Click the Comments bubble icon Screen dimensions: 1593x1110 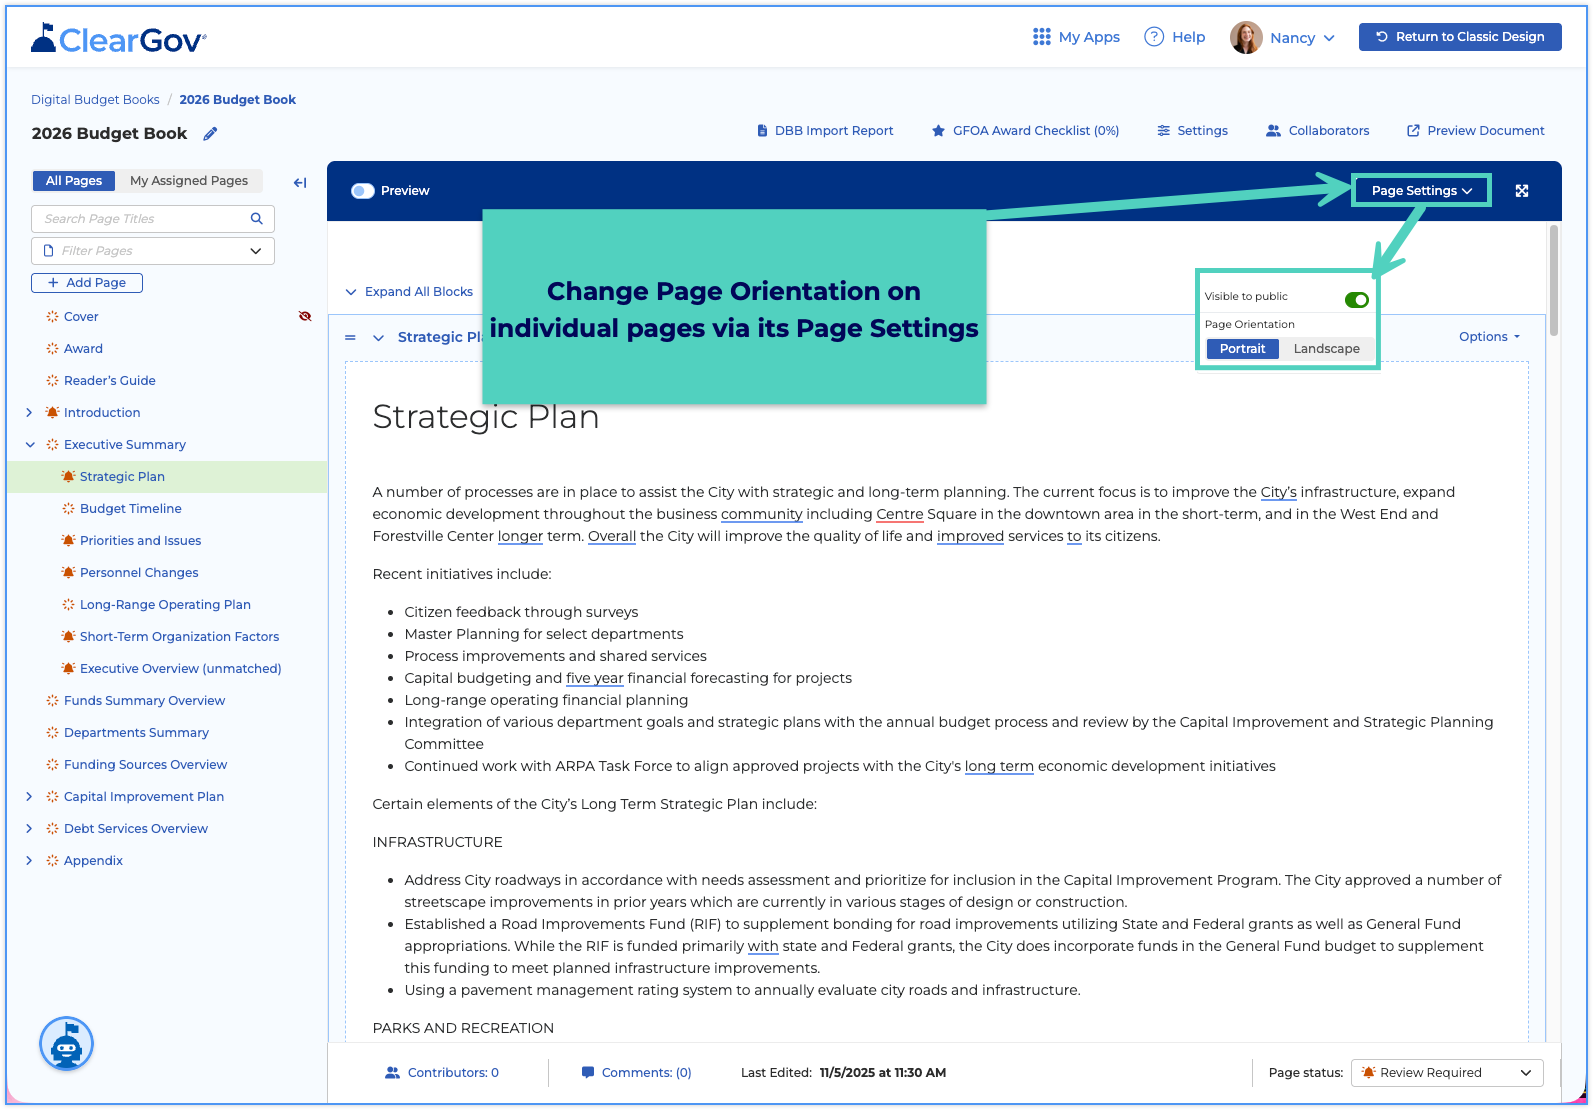[x=588, y=1072]
